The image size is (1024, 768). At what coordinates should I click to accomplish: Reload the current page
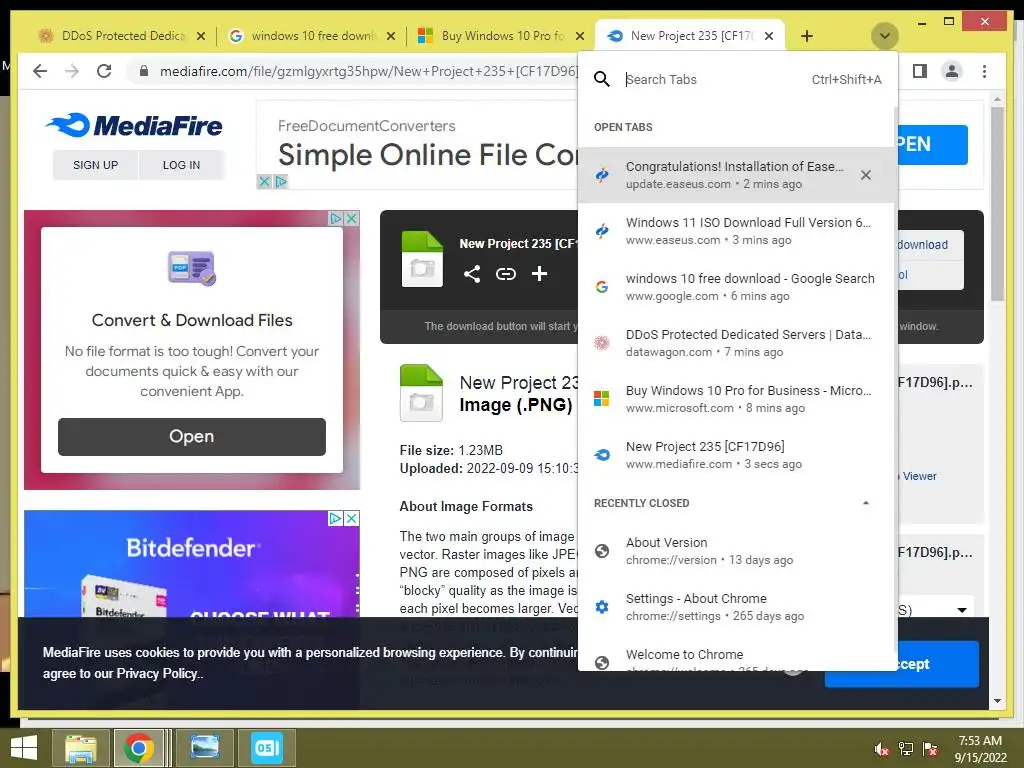(104, 71)
